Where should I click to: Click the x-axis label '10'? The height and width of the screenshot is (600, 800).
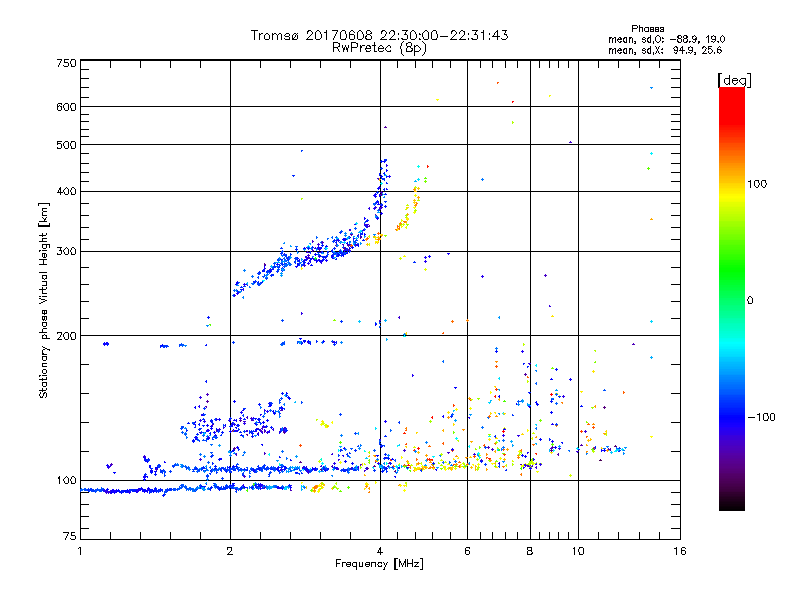578,551
